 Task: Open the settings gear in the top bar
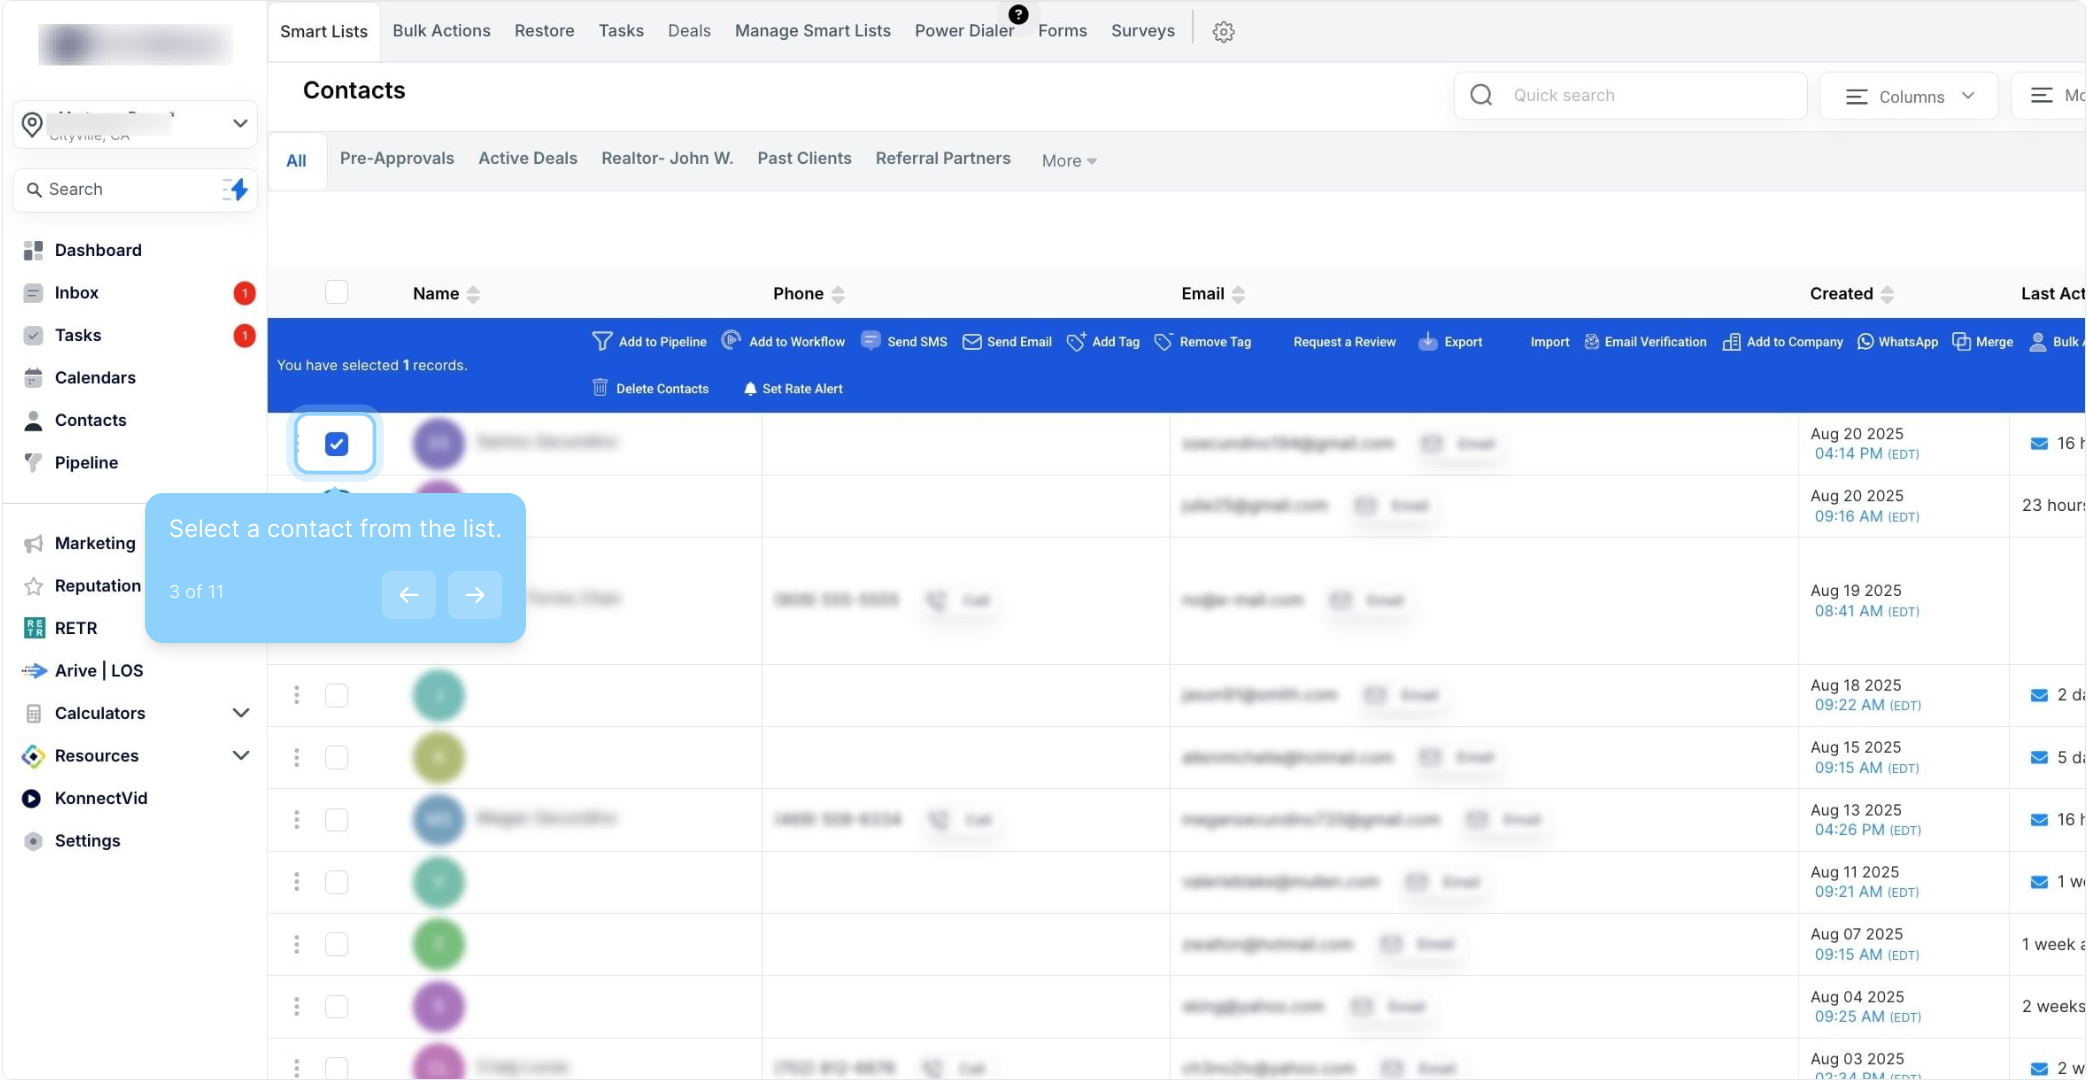click(x=1223, y=32)
